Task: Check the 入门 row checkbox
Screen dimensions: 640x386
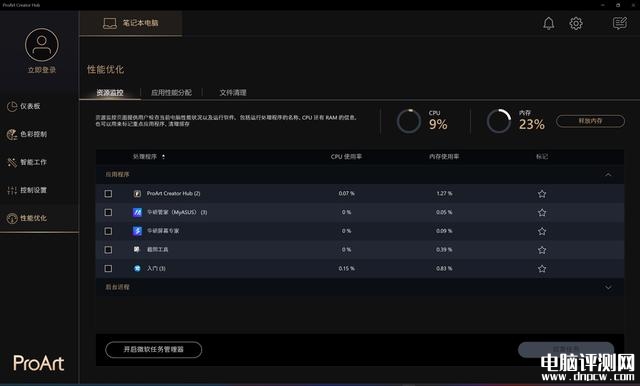Action: tap(108, 268)
